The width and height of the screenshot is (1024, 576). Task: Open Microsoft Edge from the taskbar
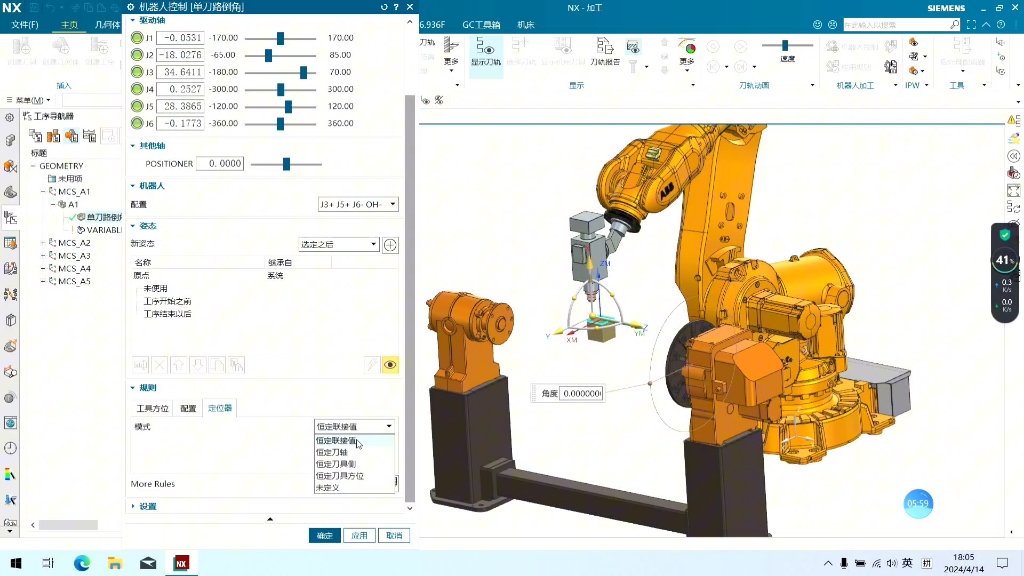[x=82, y=563]
